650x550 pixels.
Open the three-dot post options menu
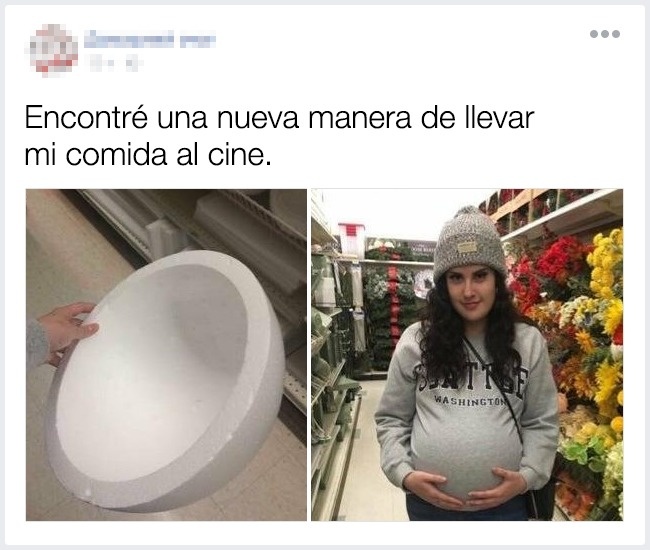[x=605, y=34]
